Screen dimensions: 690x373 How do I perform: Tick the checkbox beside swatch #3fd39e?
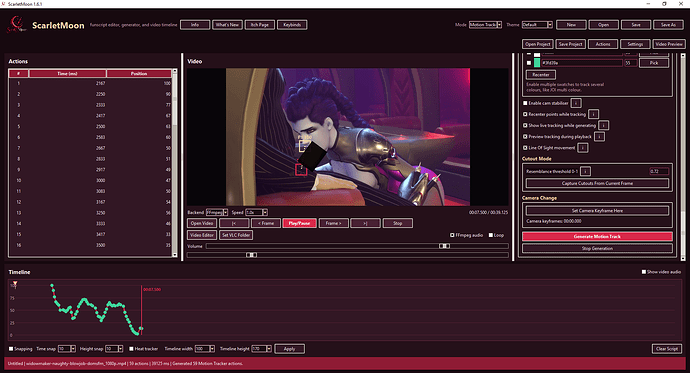pyautogui.click(x=529, y=63)
